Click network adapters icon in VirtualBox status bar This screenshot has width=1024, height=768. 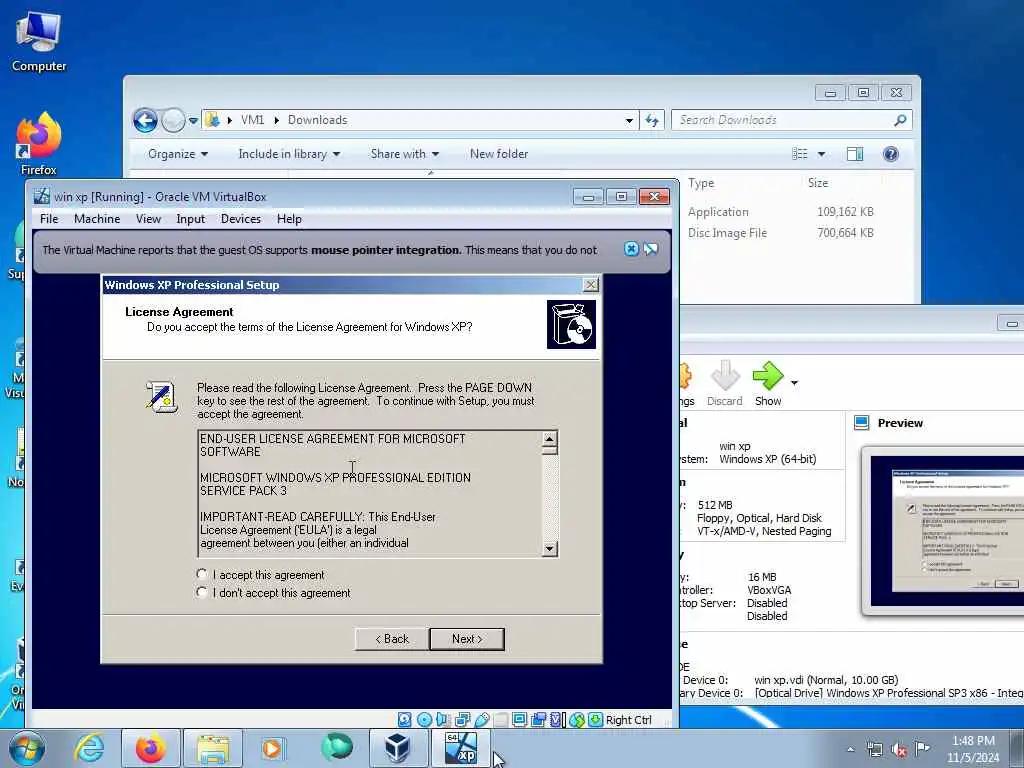pos(462,720)
